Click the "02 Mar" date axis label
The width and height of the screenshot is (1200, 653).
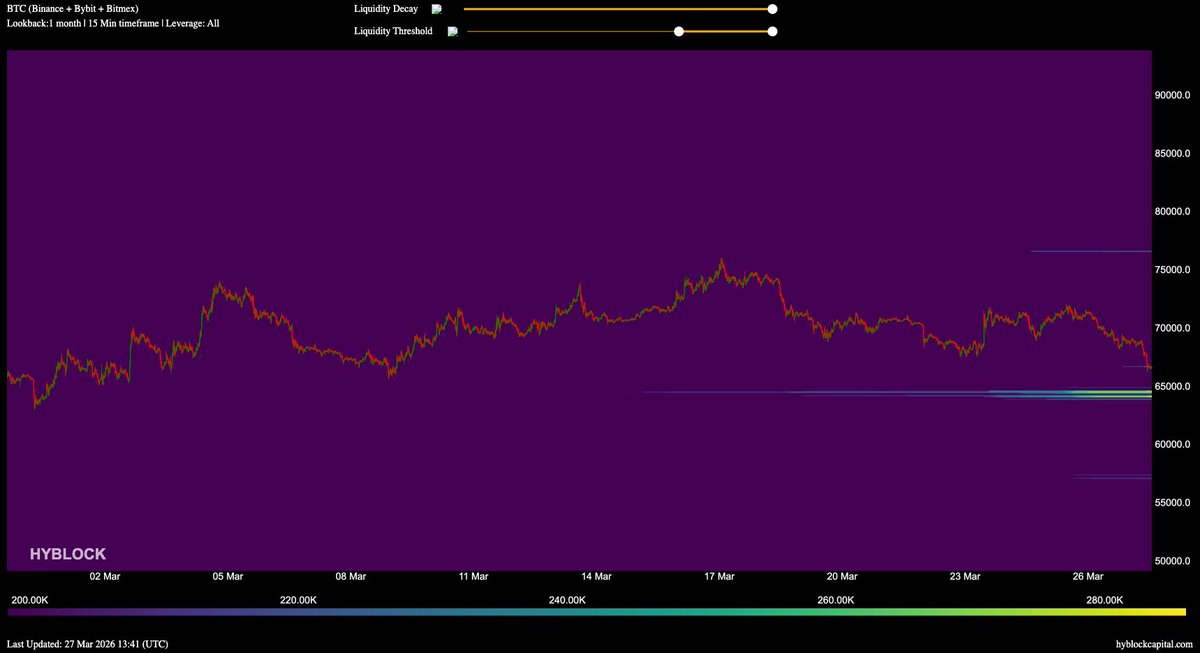click(105, 577)
